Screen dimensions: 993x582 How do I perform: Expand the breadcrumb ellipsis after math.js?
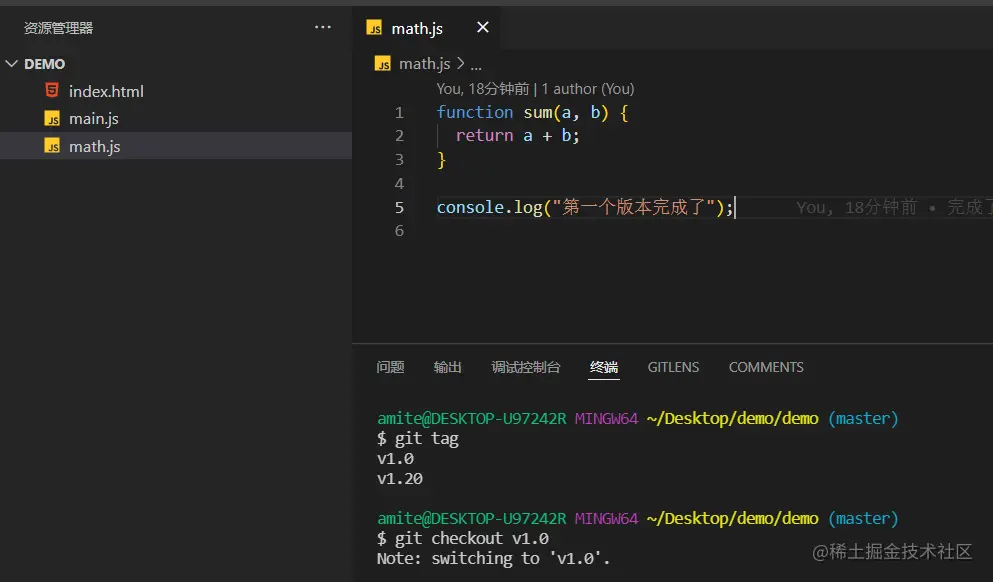click(x=474, y=62)
